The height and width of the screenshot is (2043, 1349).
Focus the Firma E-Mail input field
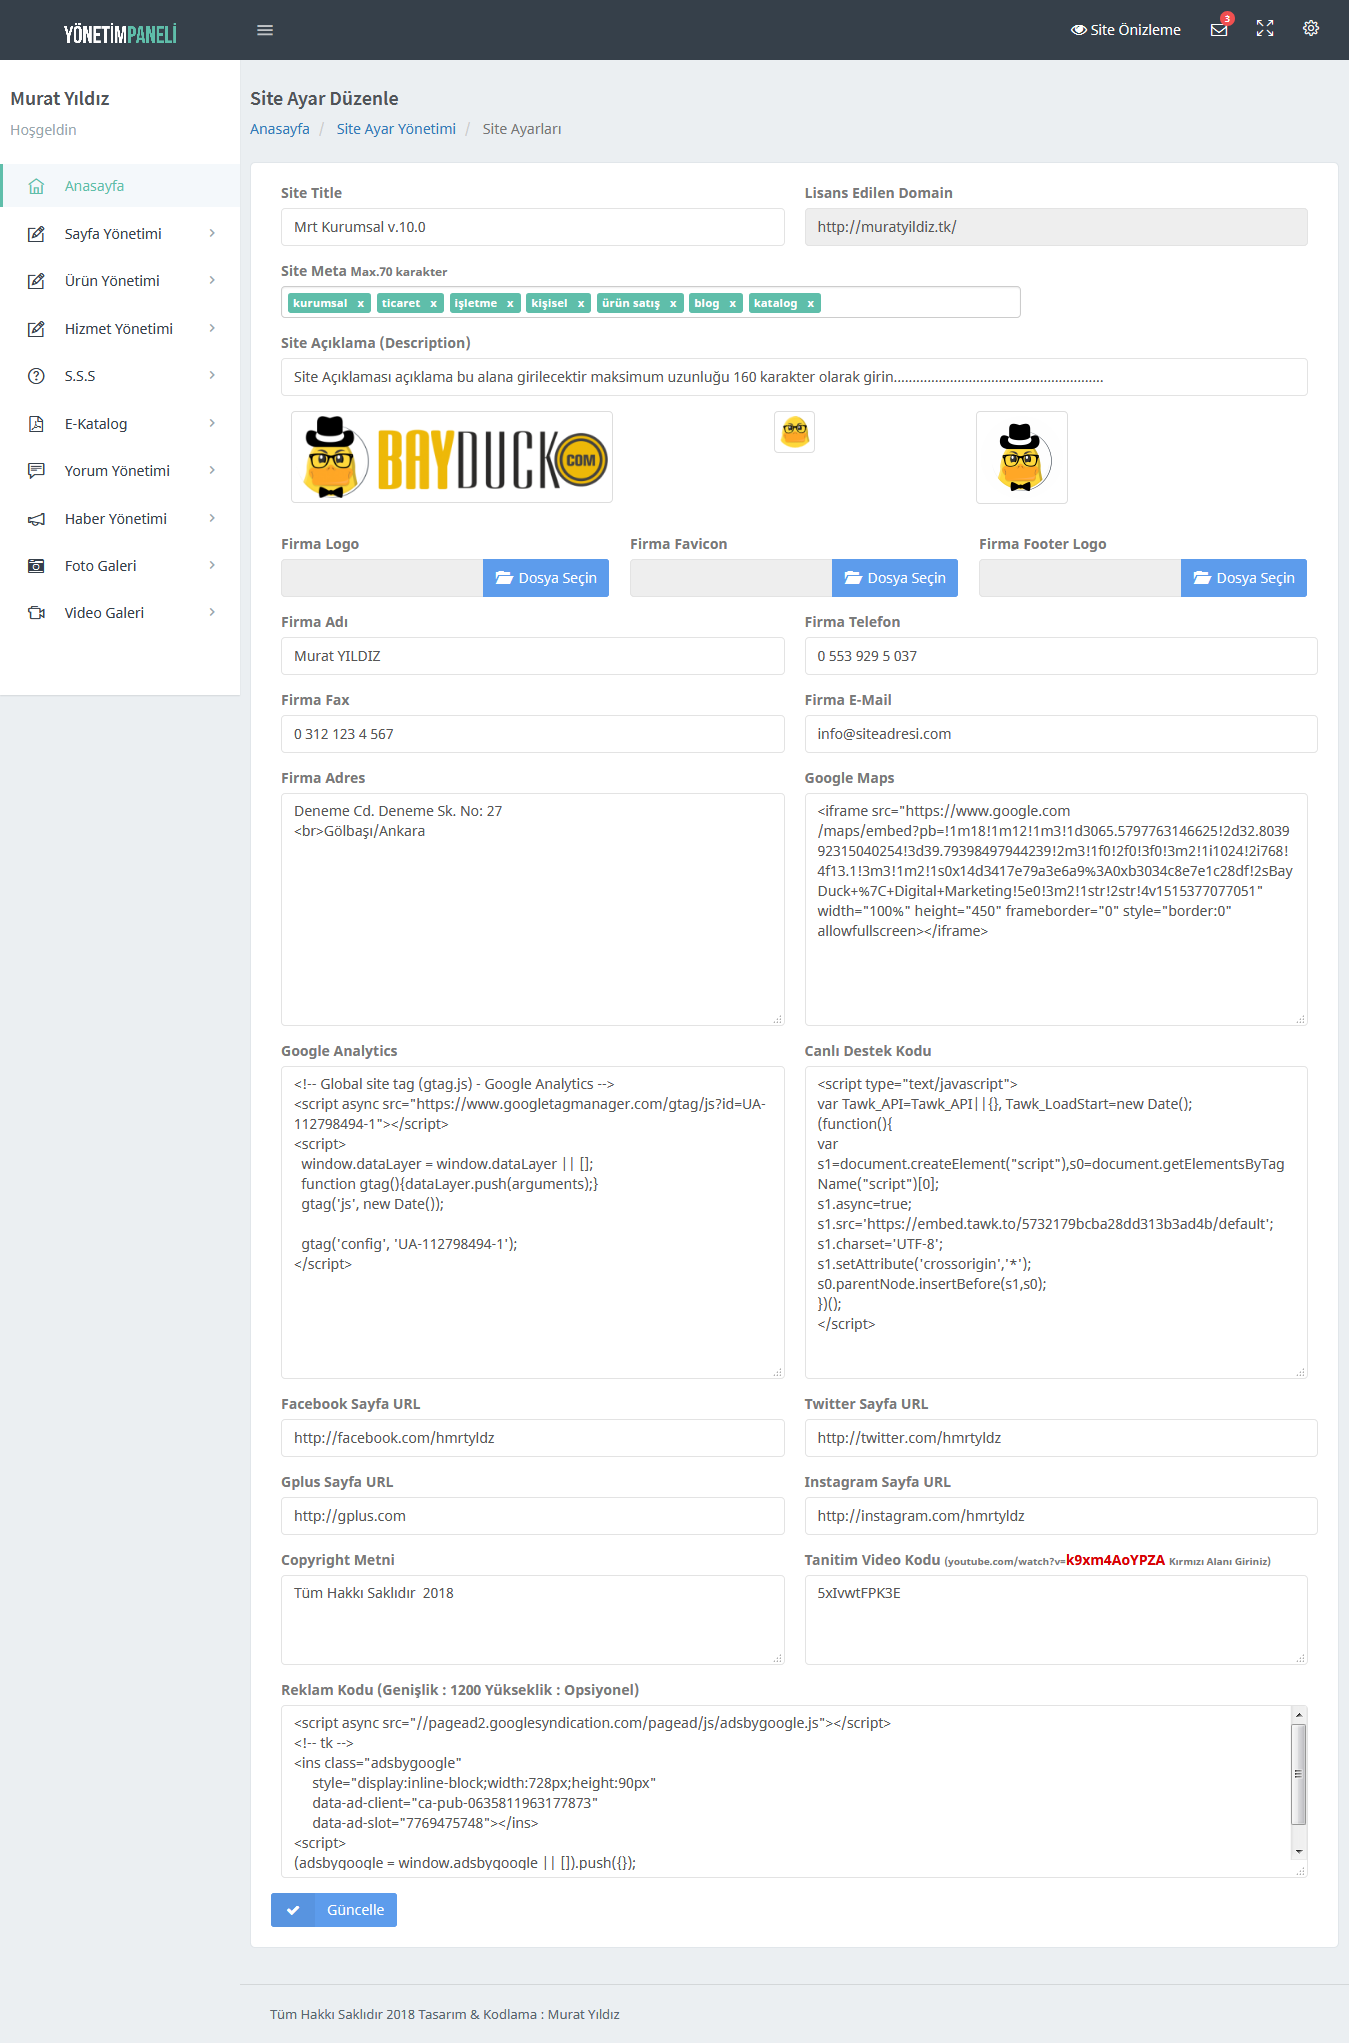point(1061,734)
